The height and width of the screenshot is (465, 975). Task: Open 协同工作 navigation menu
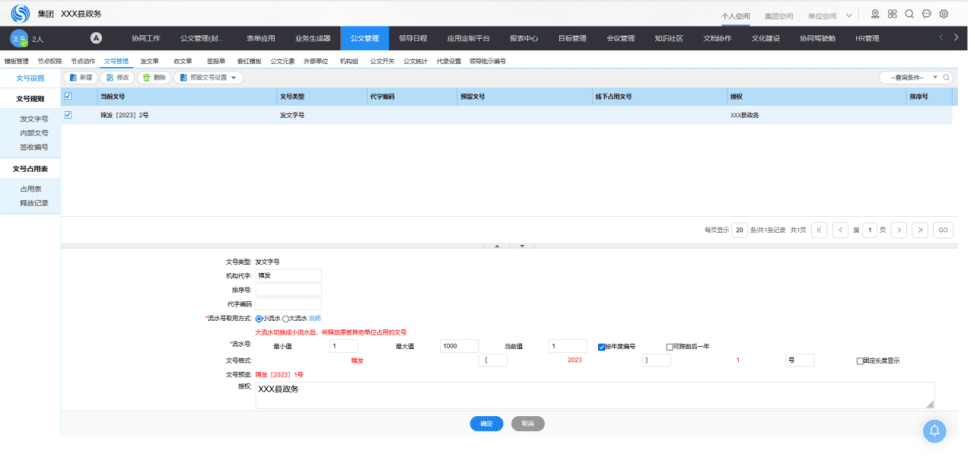[146, 38]
